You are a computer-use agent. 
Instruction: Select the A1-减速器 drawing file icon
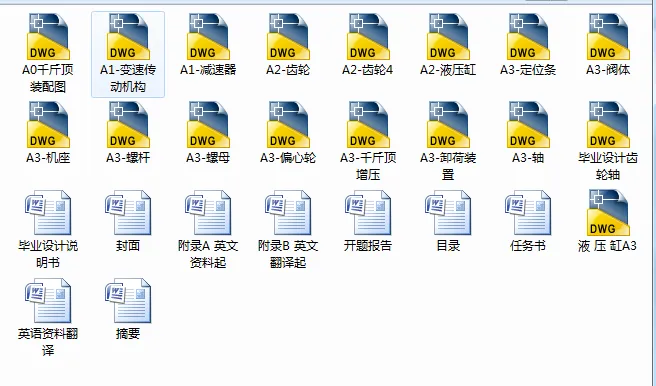pos(208,36)
